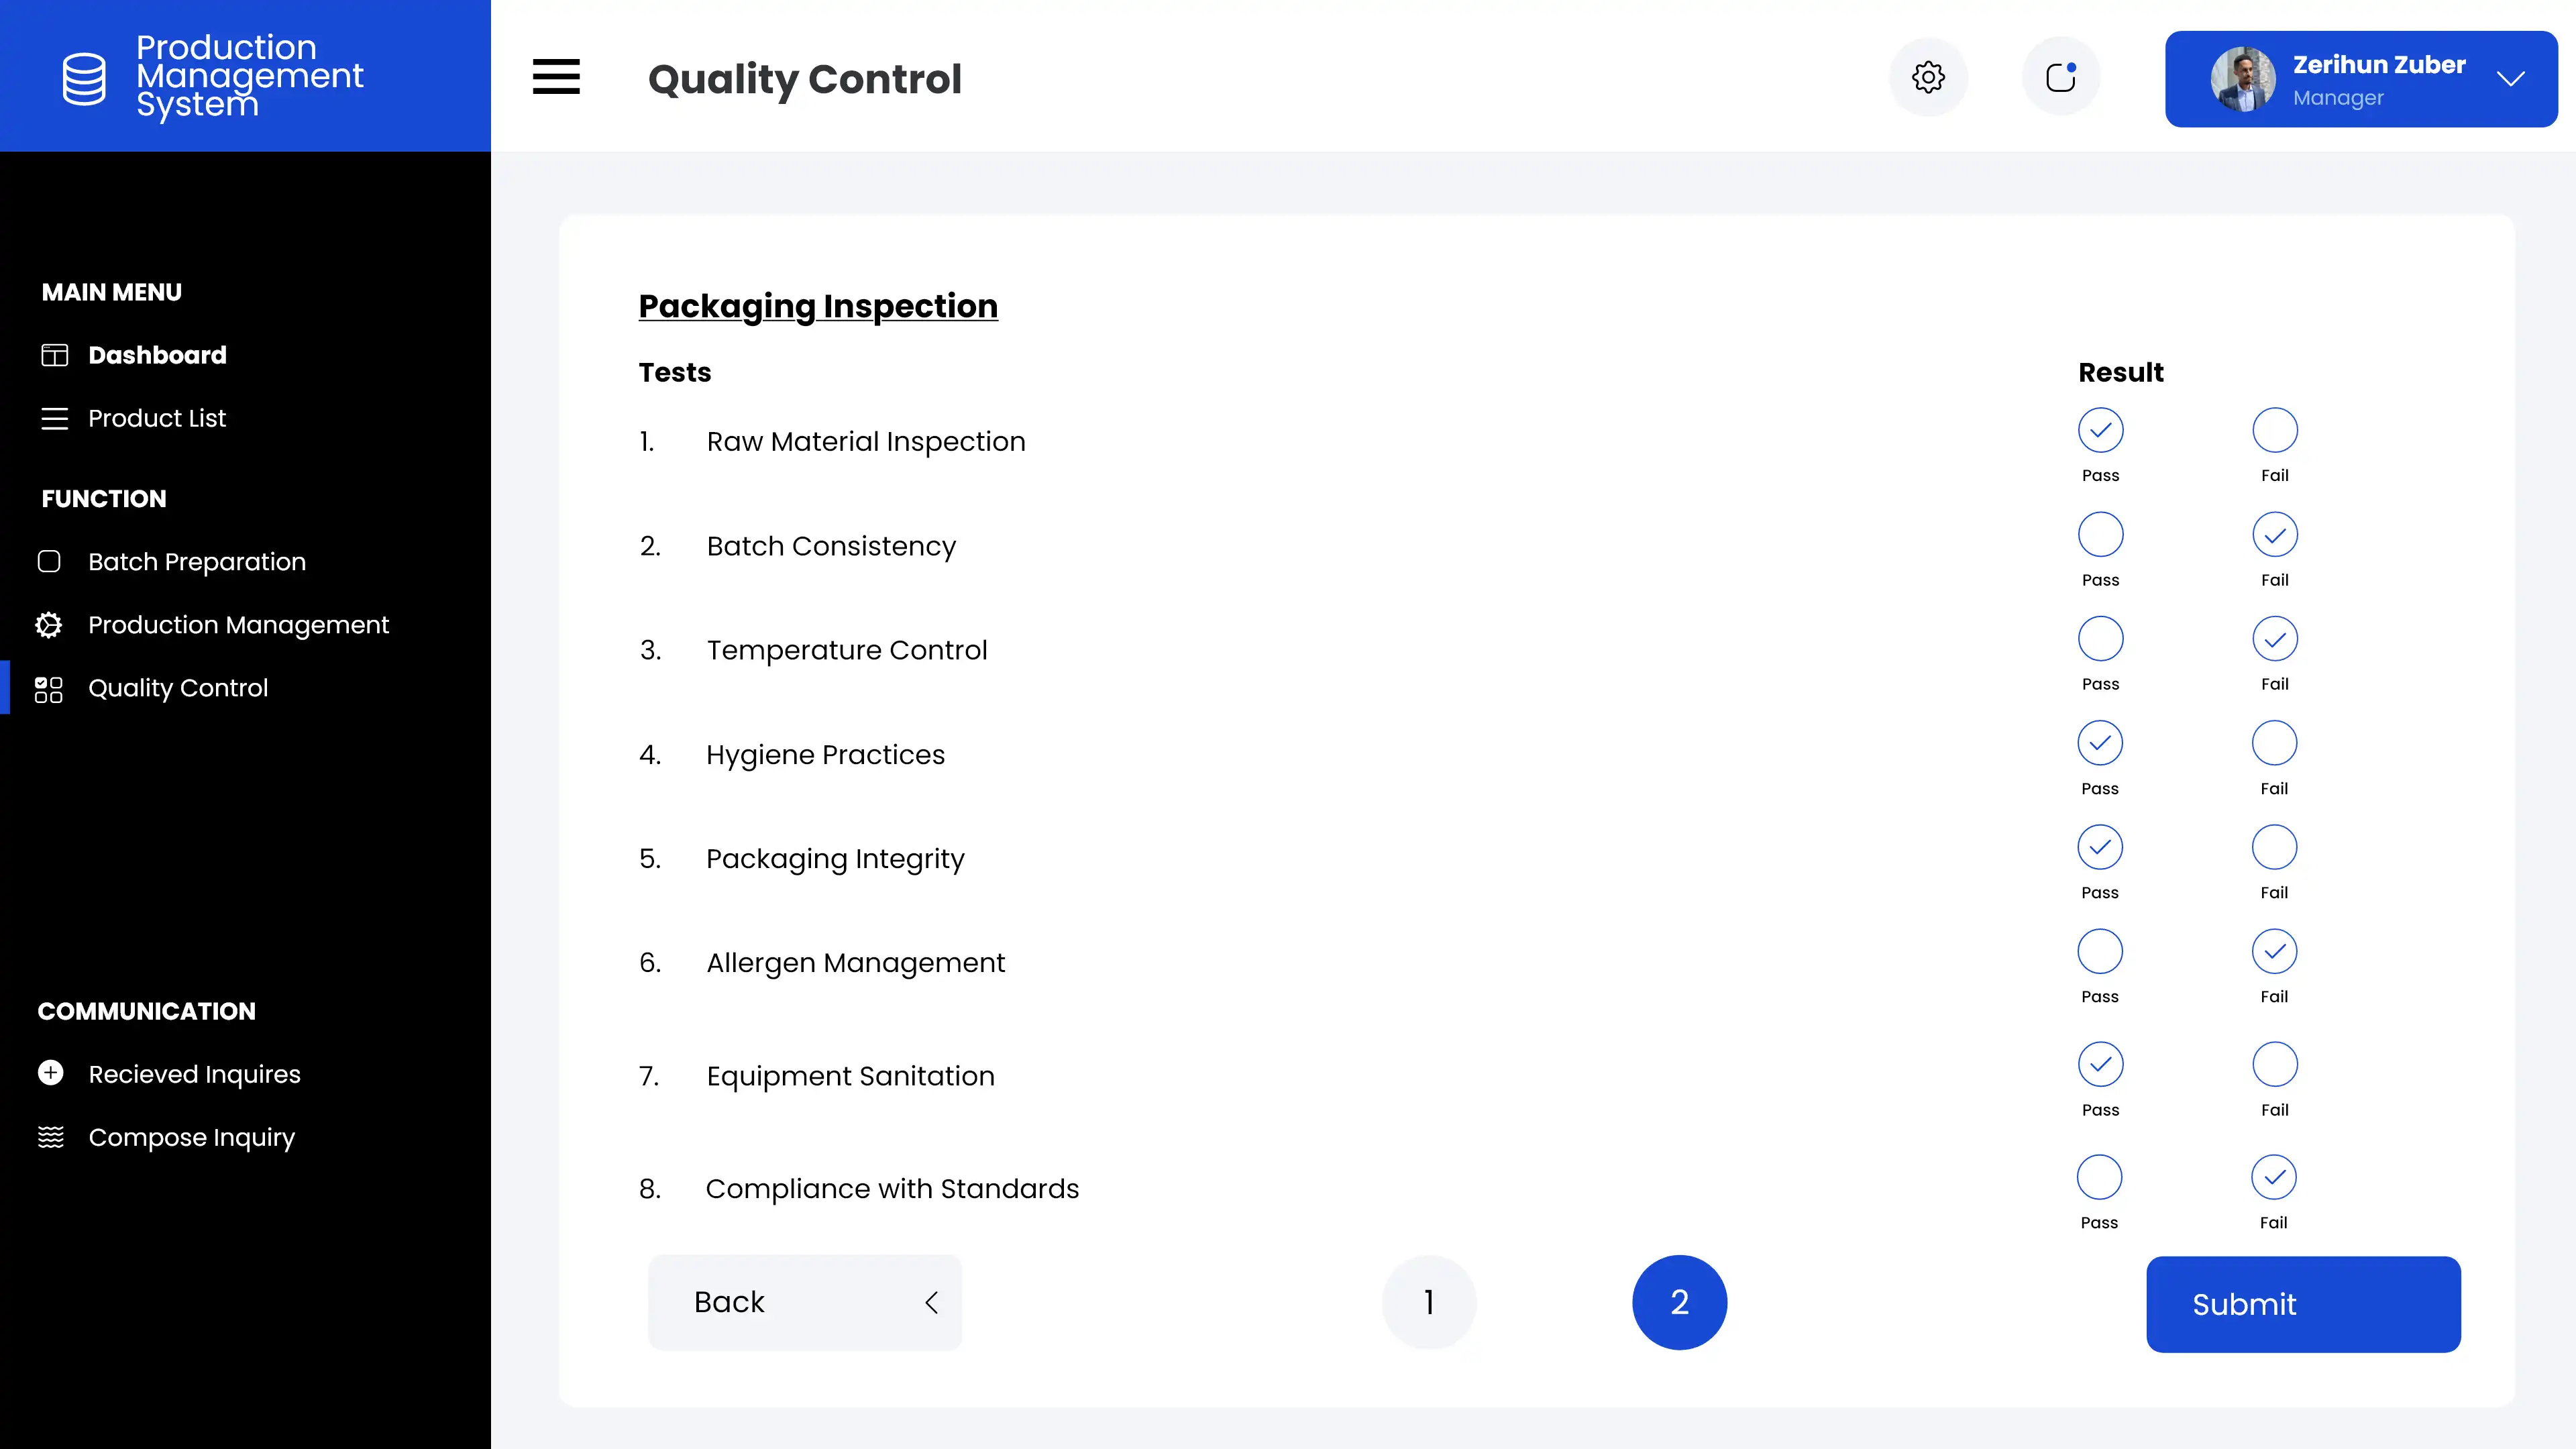The image size is (2576, 1449).
Task: Click the Quality Control grid icon
Action: click(49, 689)
